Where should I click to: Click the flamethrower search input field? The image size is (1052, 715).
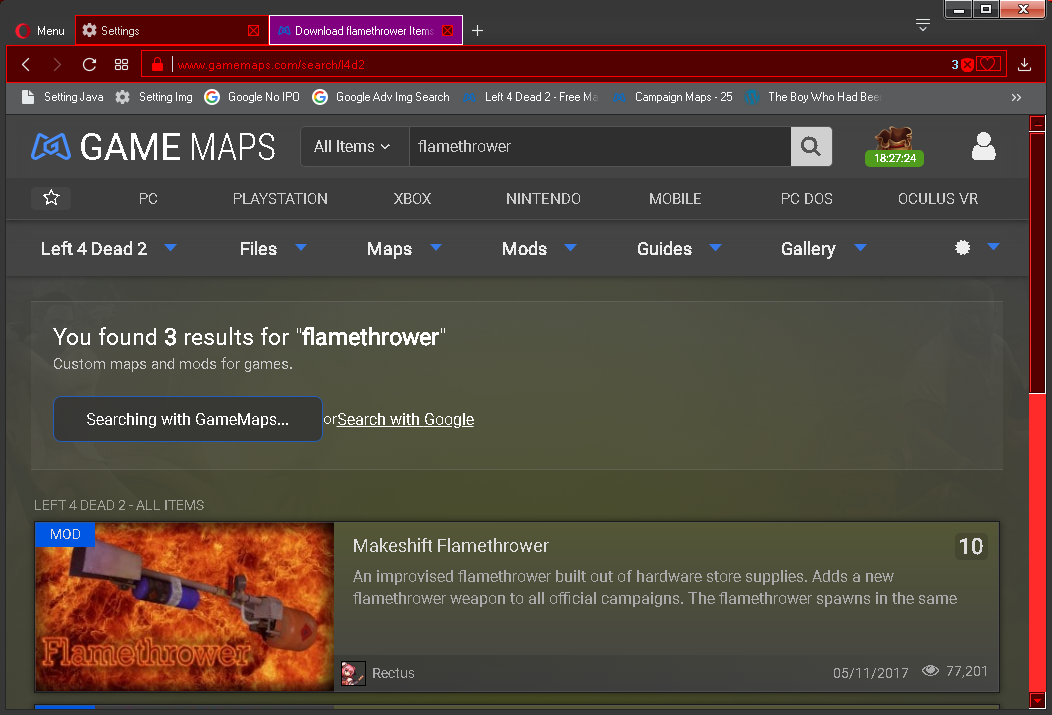(600, 146)
